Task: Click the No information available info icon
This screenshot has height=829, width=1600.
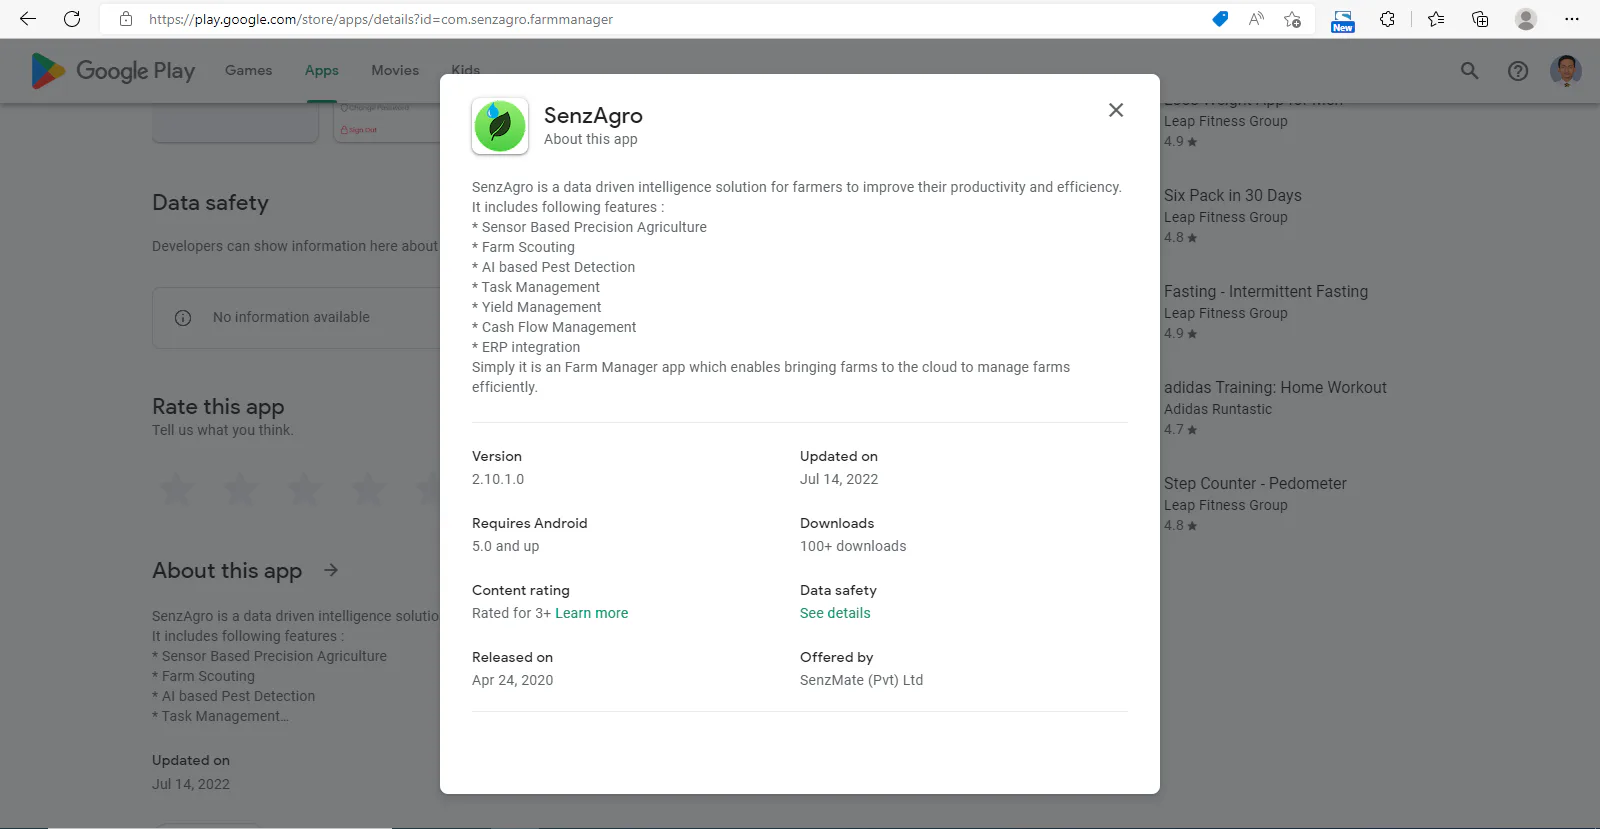Action: click(183, 318)
